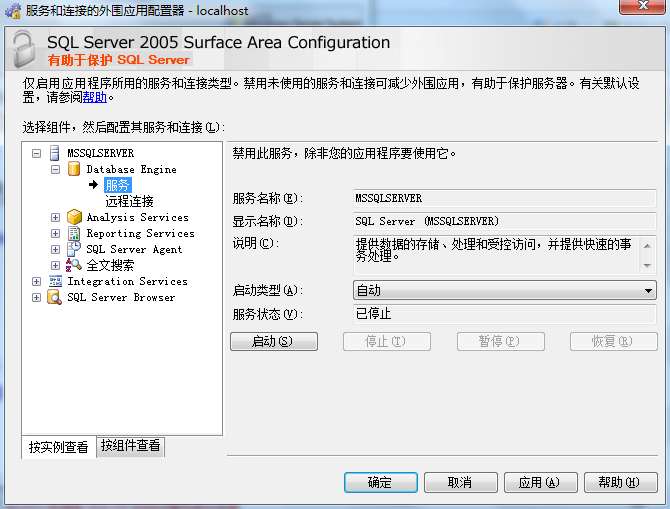Image resolution: width=670 pixels, height=509 pixels.
Task: Click the Analysis Services cube icon
Action: [74, 217]
